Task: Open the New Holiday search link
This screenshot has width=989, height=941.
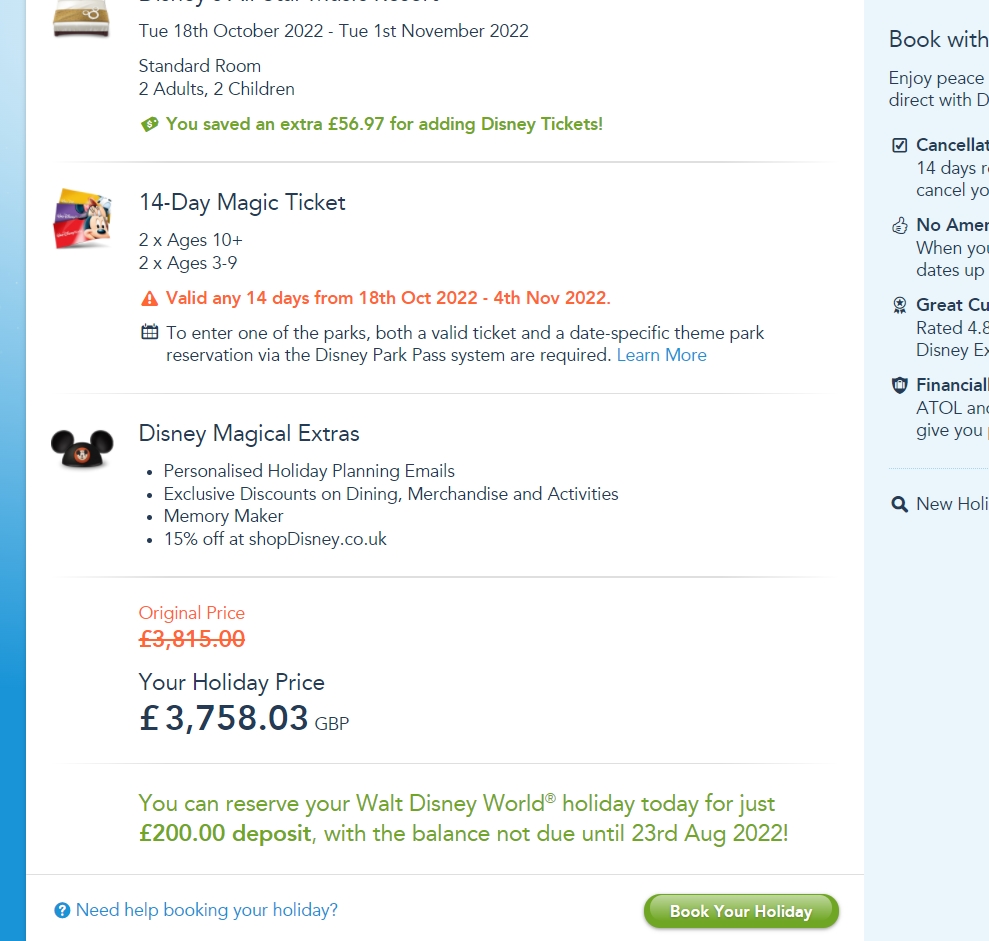Action: (951, 504)
